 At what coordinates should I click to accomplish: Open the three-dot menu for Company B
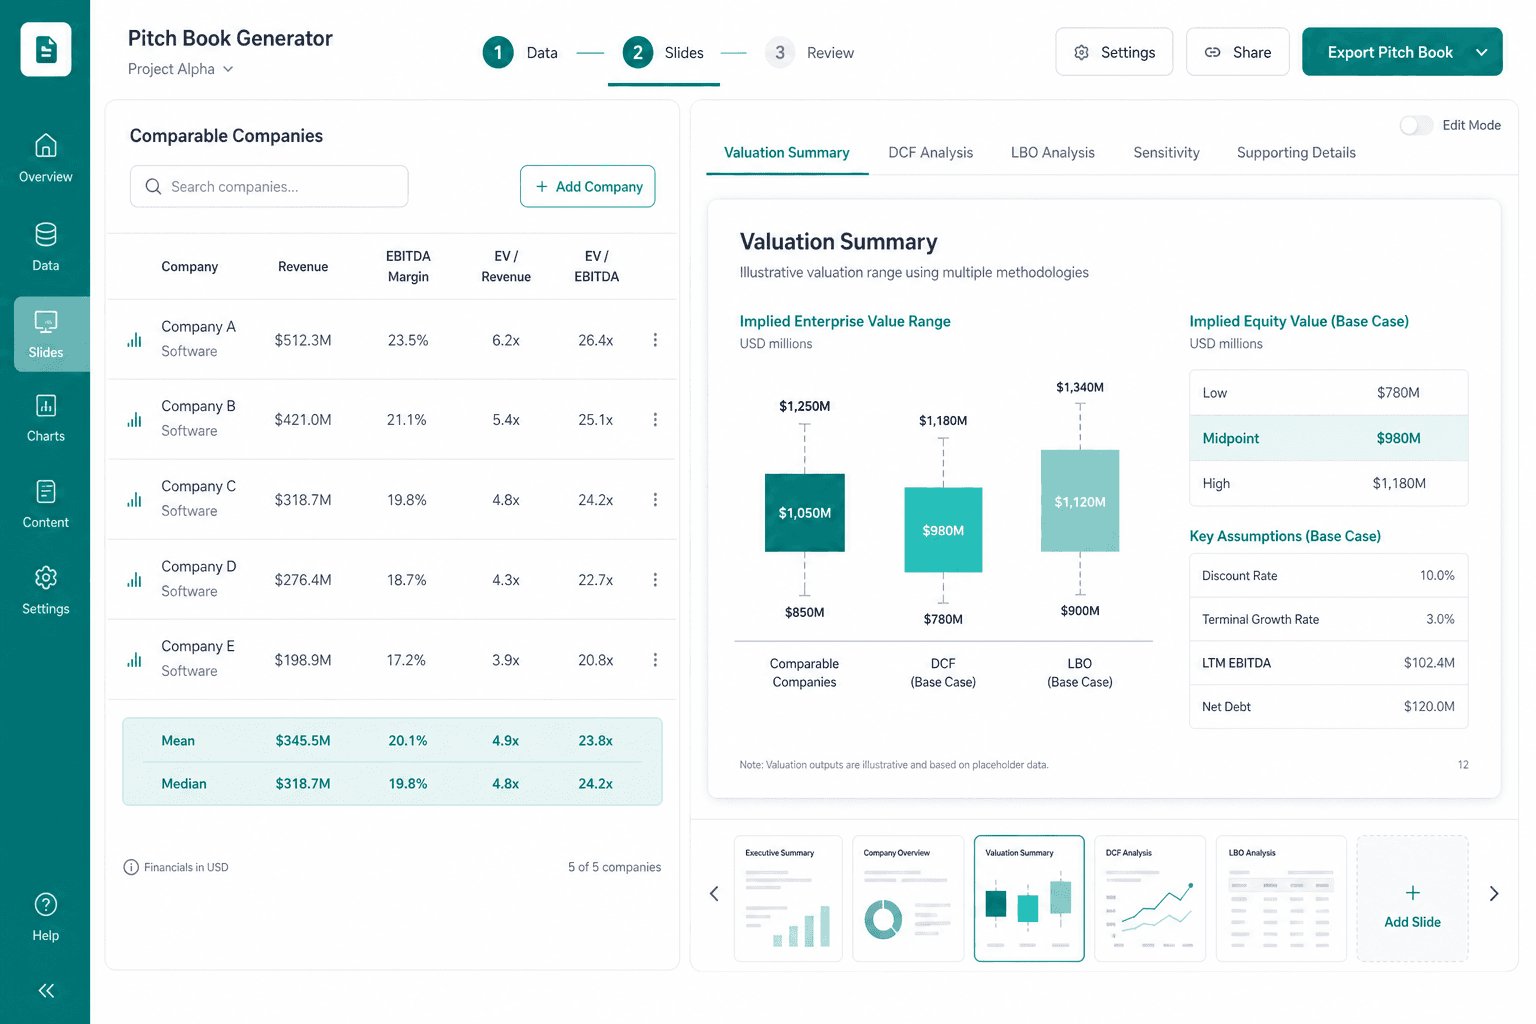pos(655,420)
